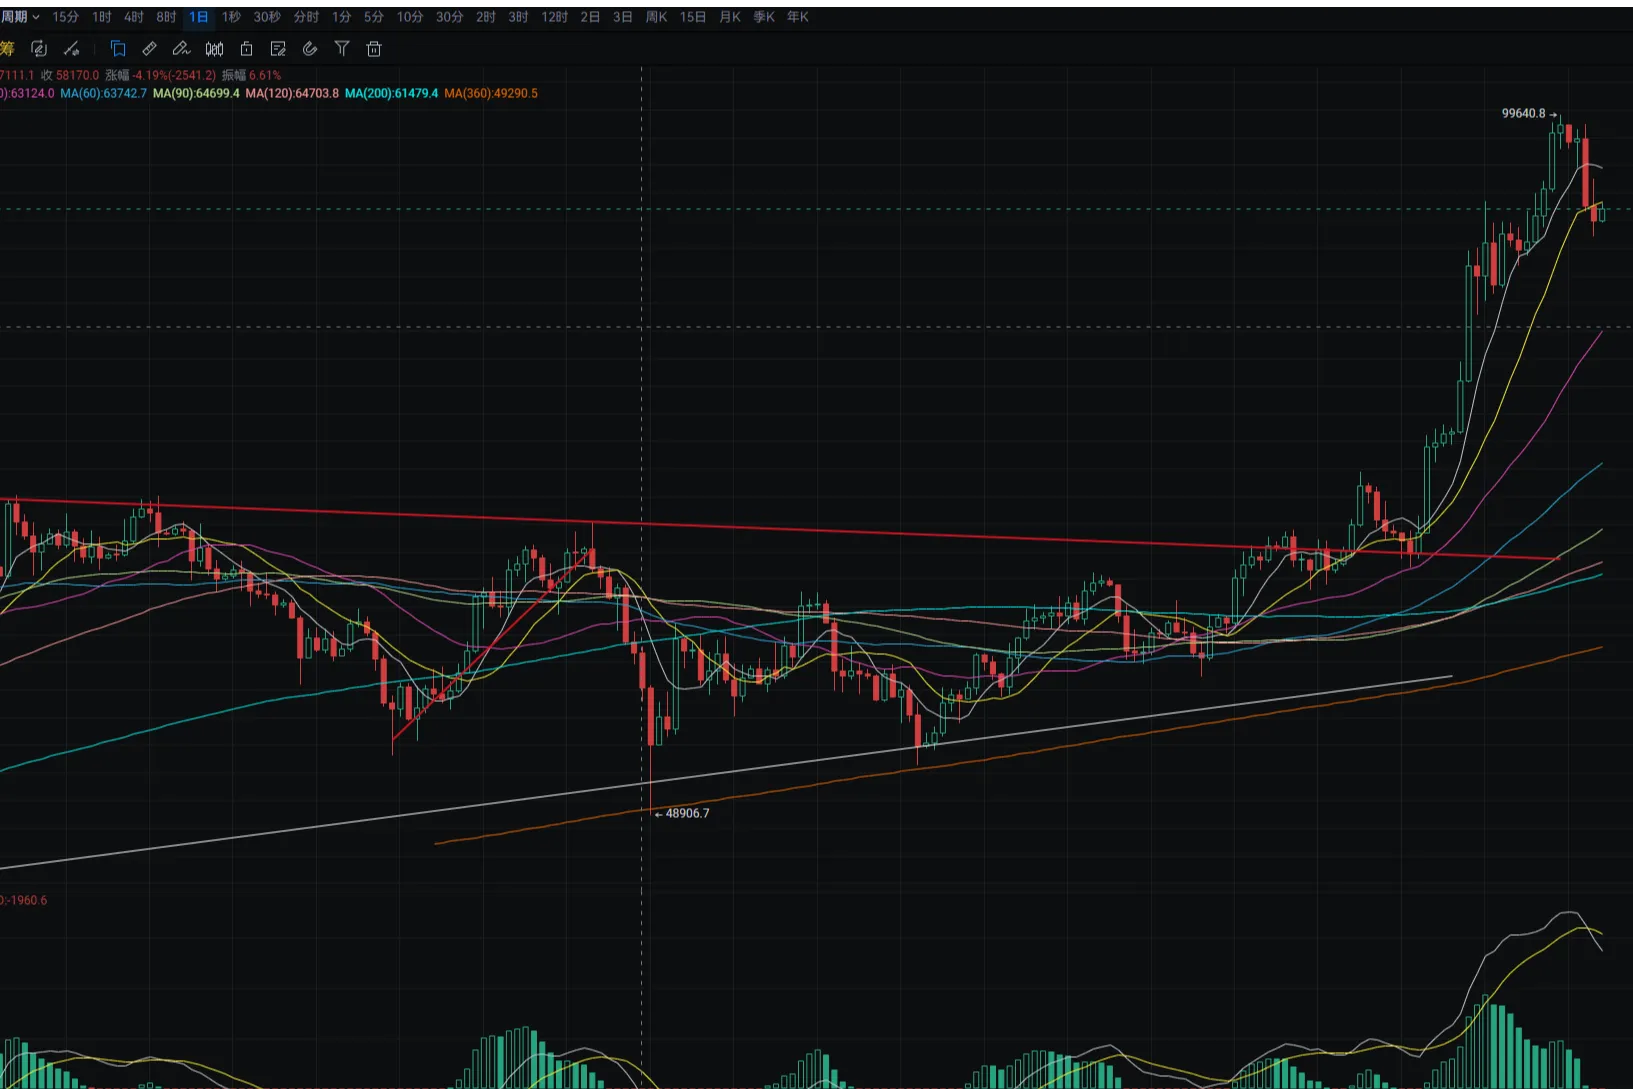Select the 4时 interval tab

[134, 17]
